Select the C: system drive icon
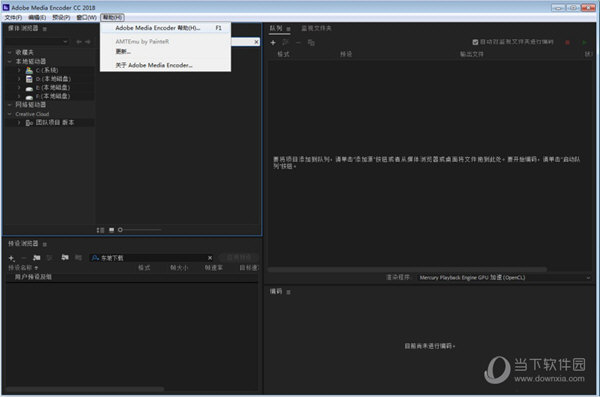600x397 pixels. coord(29,70)
